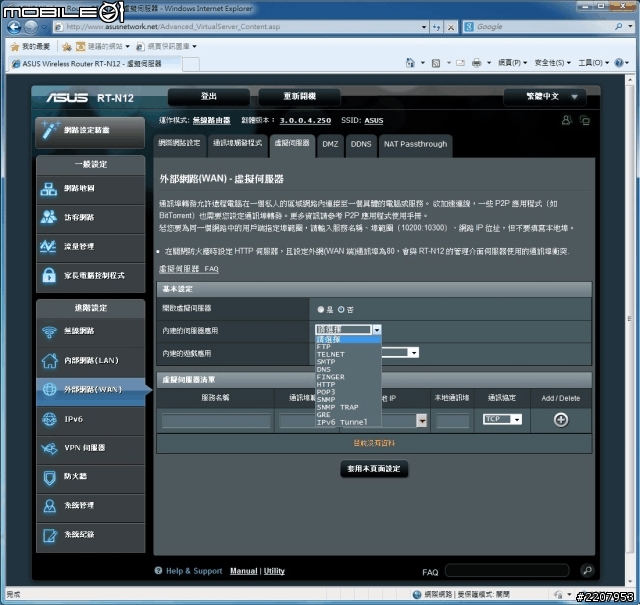Select the Yes radio for virtual server
Screen dimensions: 640x605
320,310
